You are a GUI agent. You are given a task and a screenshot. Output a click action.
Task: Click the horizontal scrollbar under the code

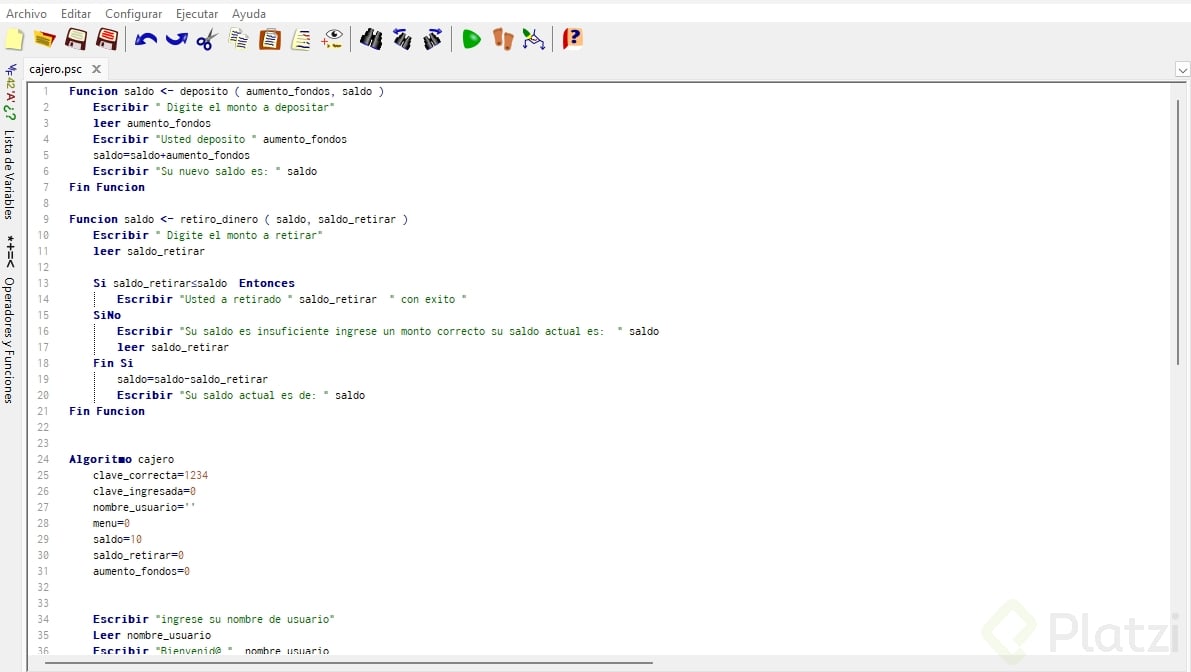pos(348,663)
